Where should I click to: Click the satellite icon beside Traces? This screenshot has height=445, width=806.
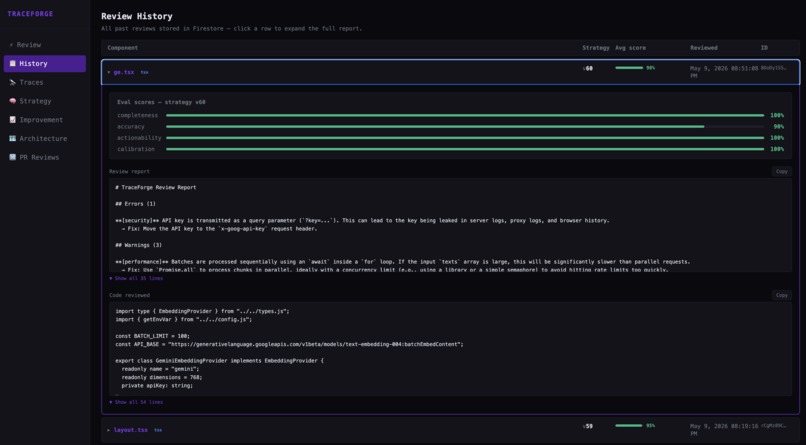point(12,82)
